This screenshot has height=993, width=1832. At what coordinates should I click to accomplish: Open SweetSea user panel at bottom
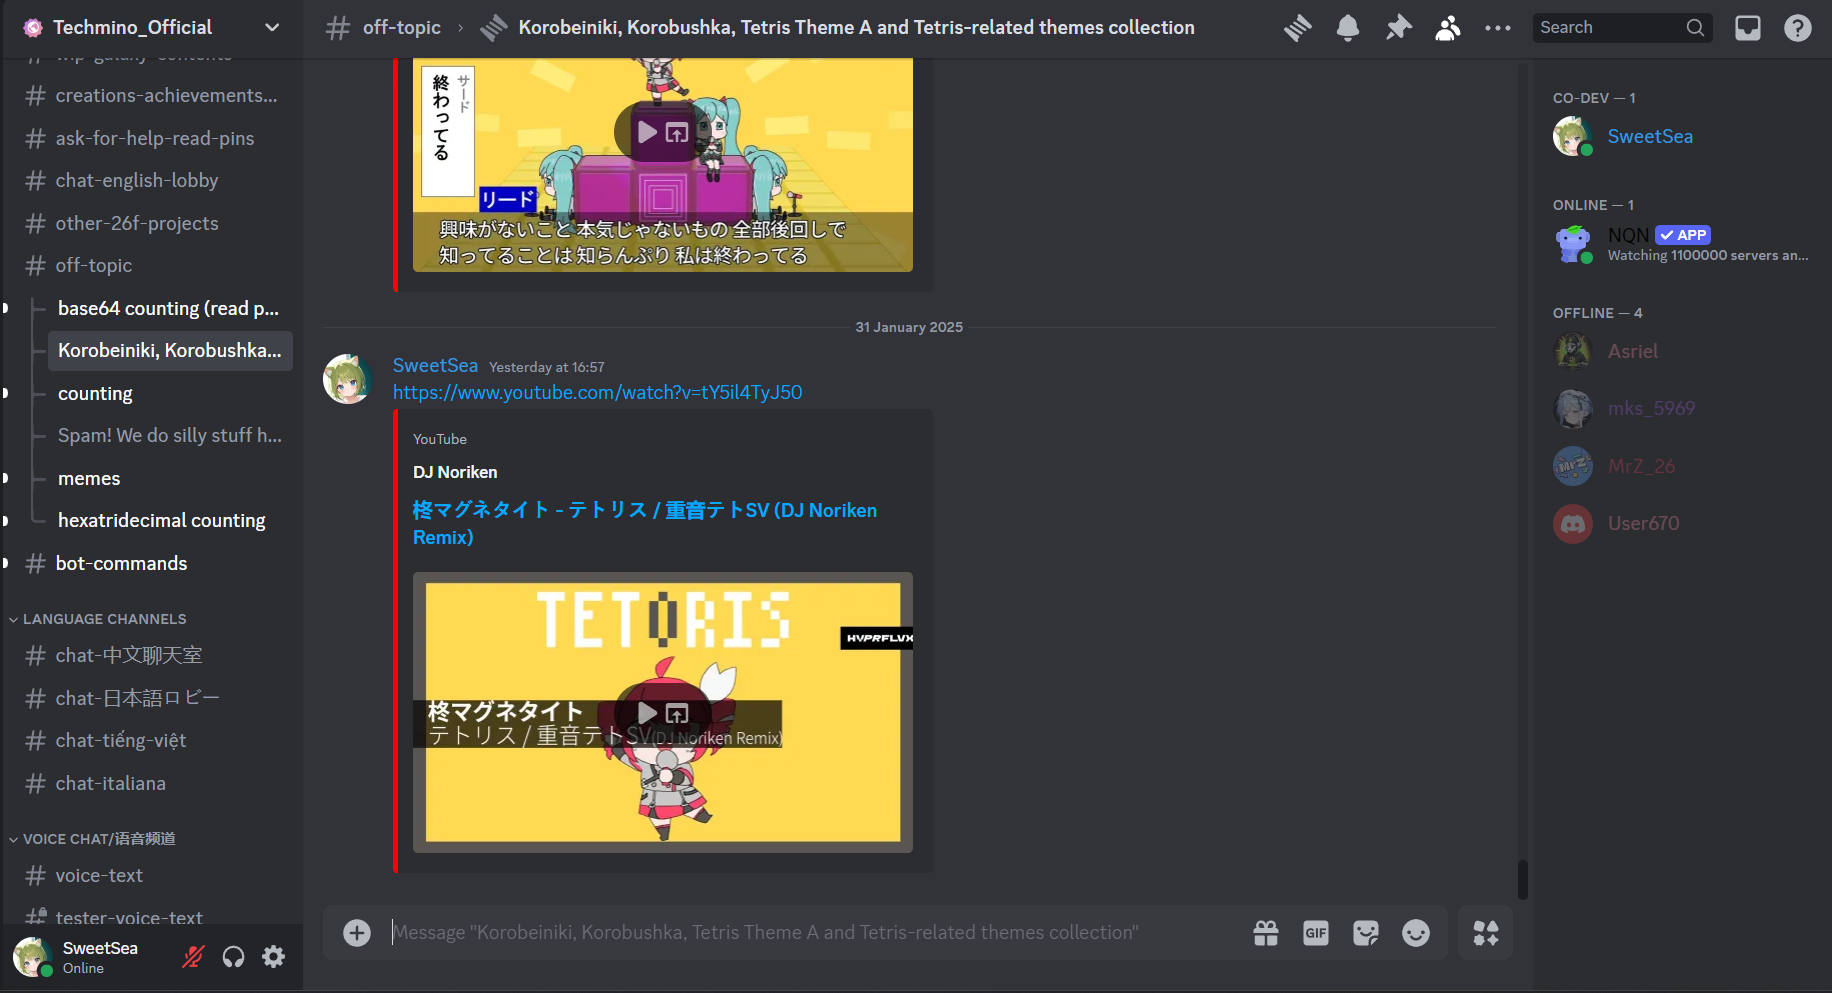tap(90, 957)
